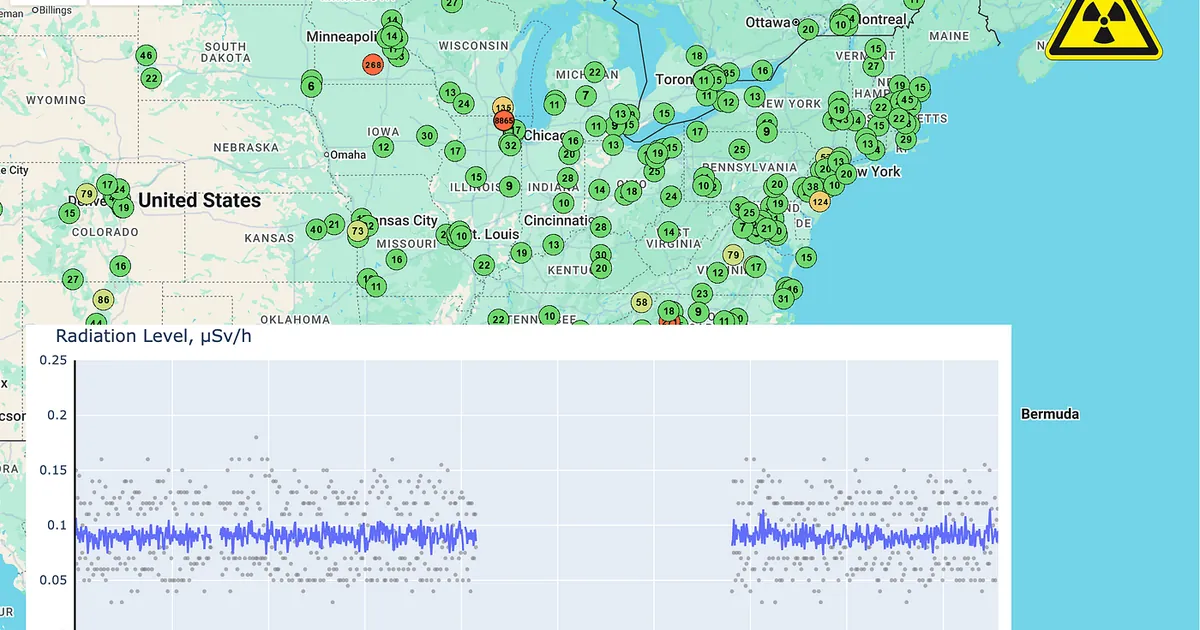Select the Ottawa city label
Image resolution: width=1200 pixels, height=630 pixels.
coord(767,22)
